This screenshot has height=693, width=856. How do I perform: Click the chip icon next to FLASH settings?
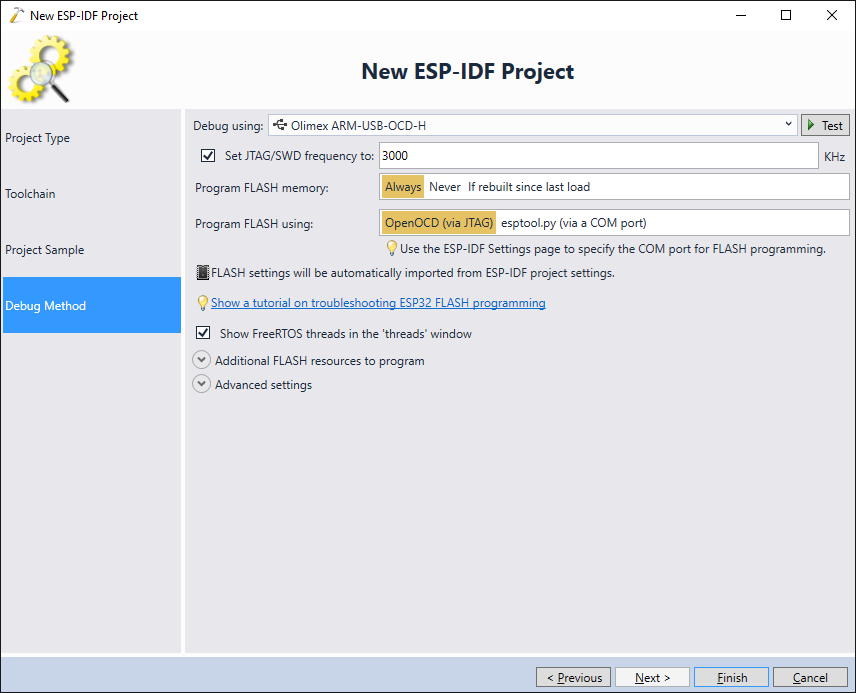coord(203,273)
